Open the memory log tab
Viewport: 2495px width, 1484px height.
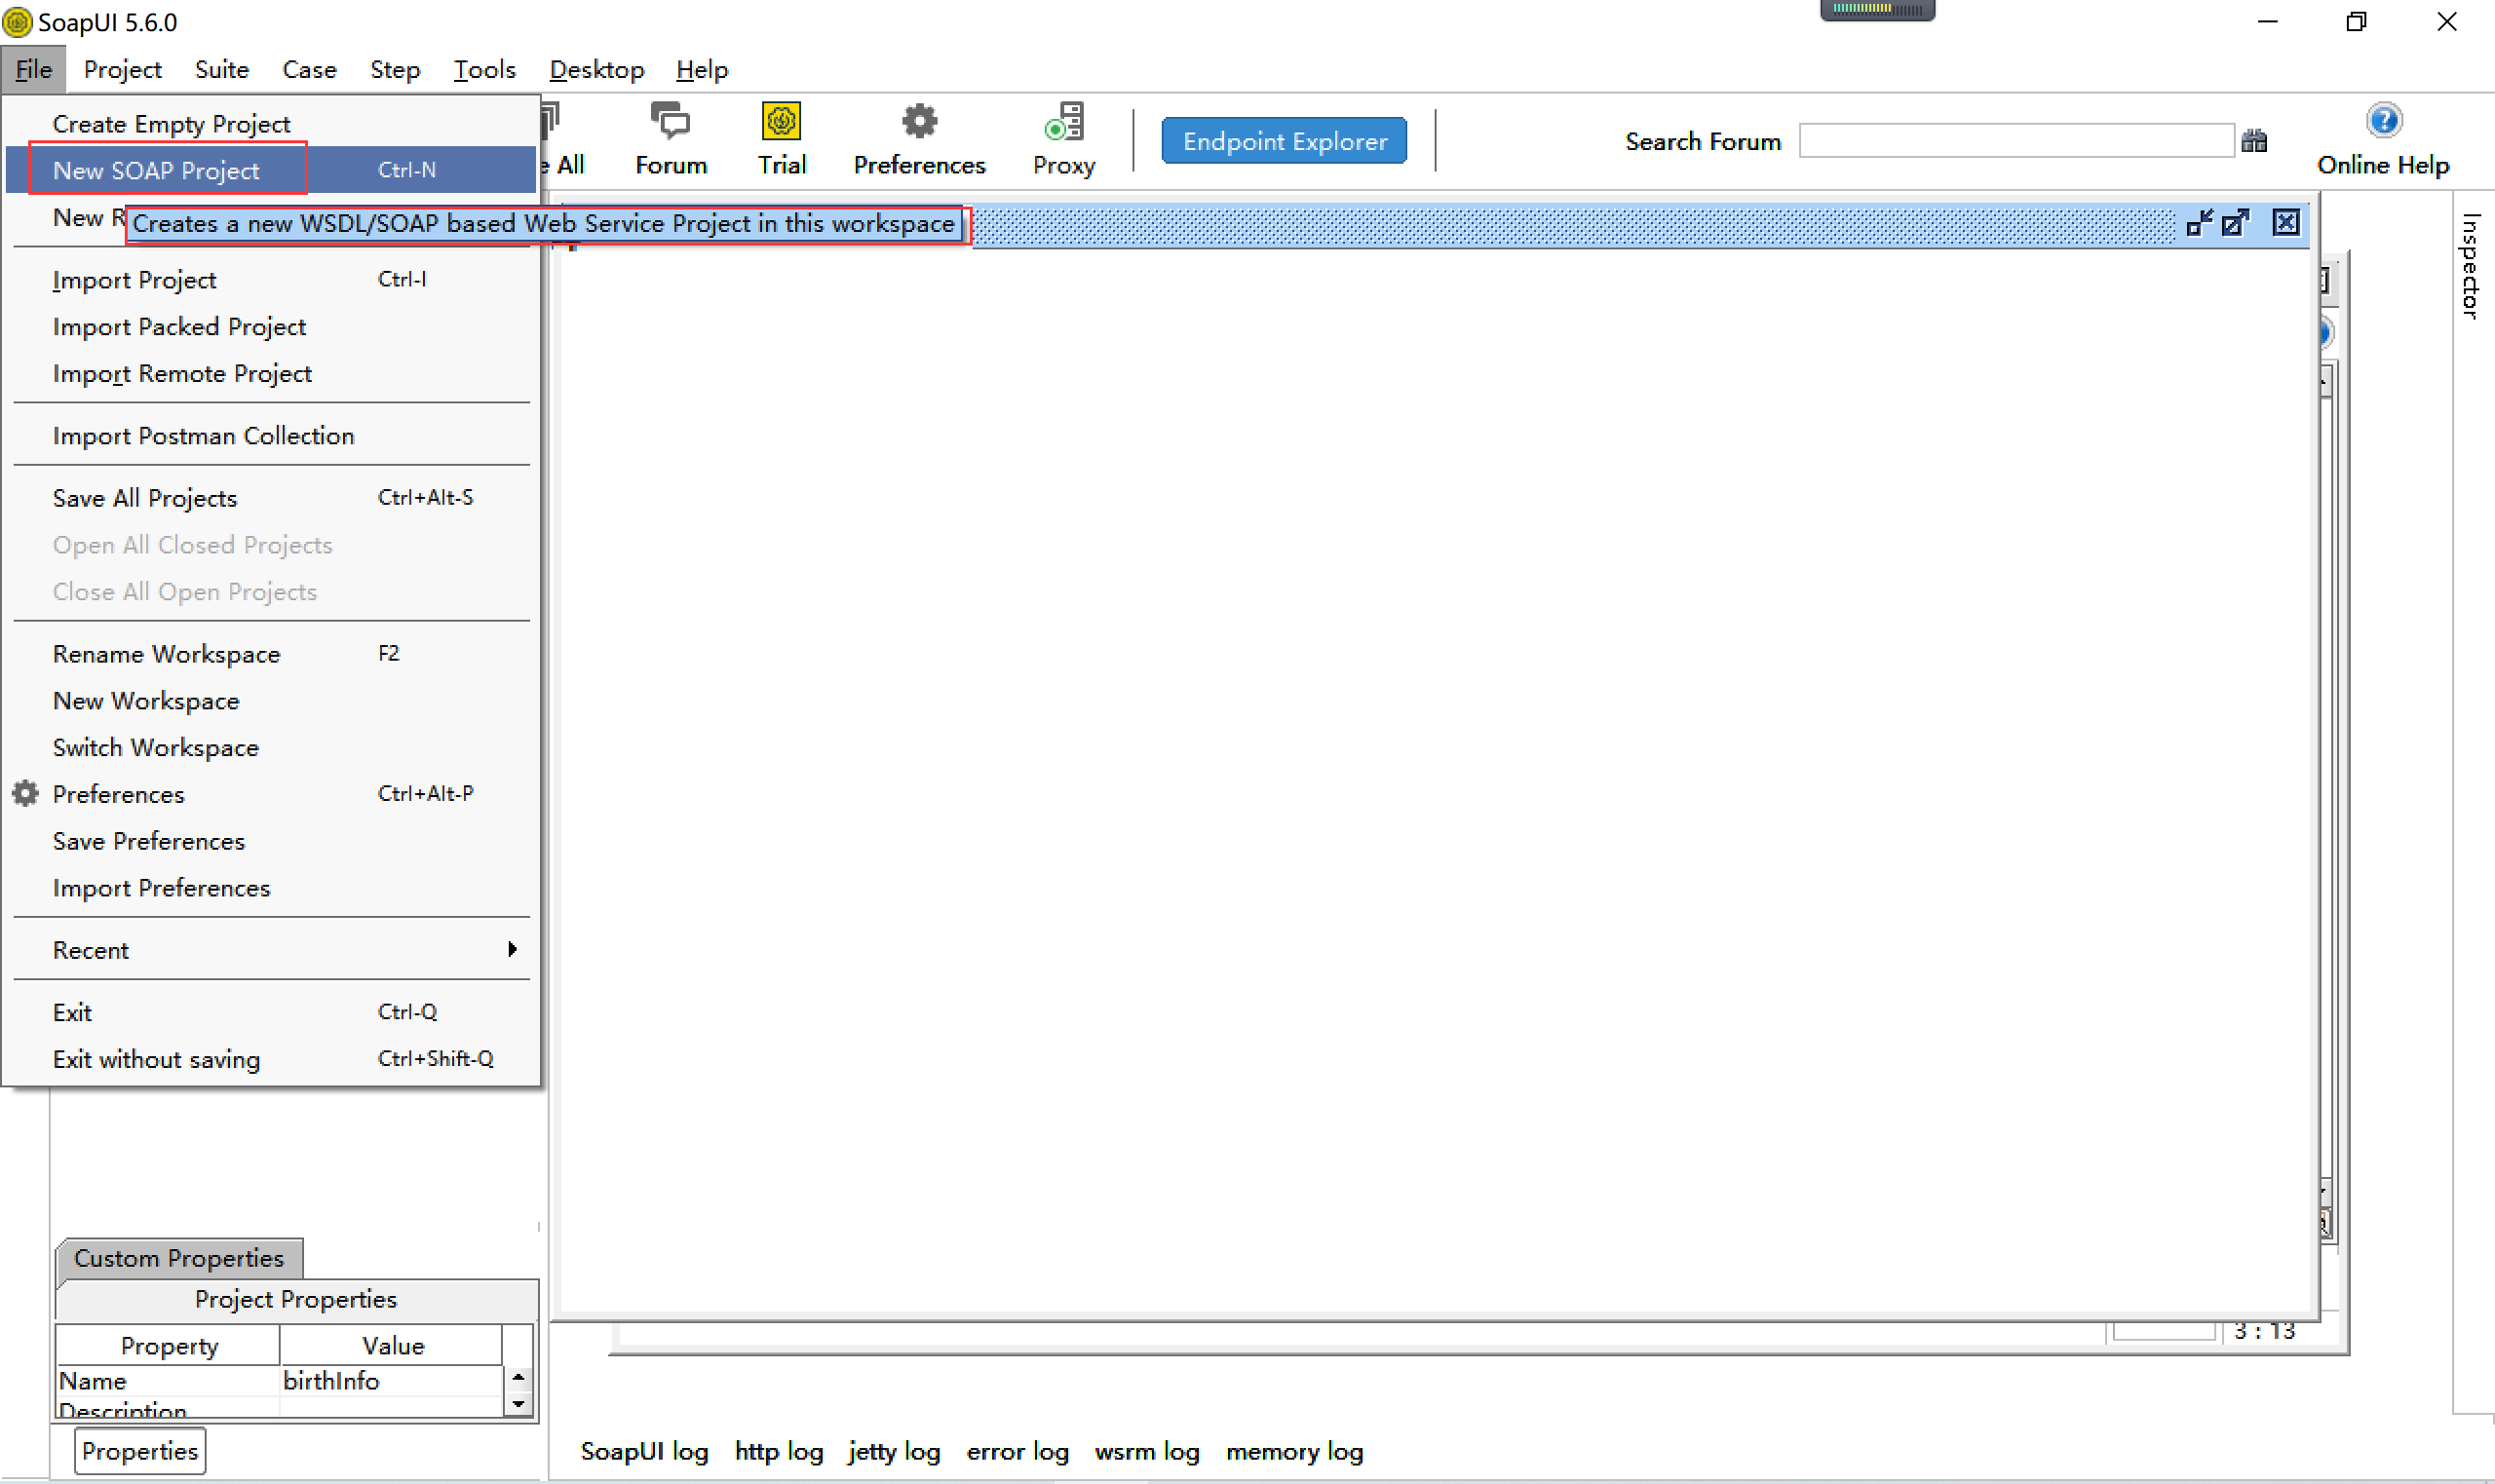click(1294, 1451)
